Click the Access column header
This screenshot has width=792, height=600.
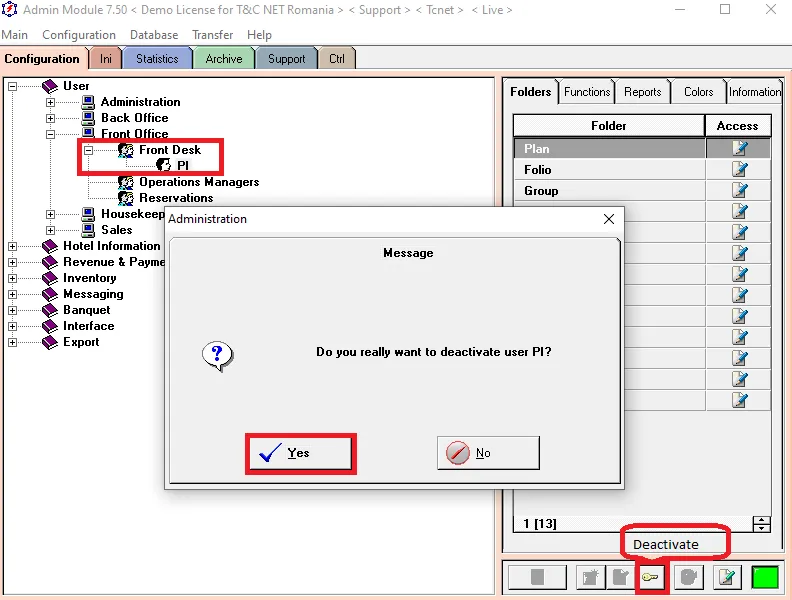click(737, 126)
